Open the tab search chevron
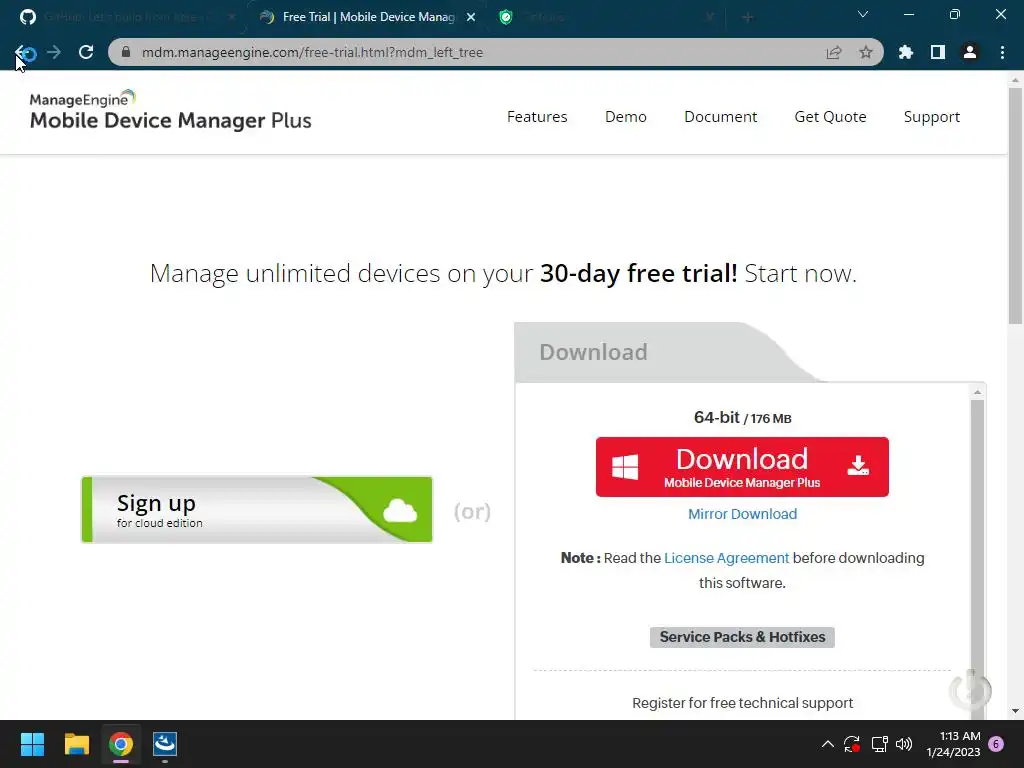Image resolution: width=1024 pixels, height=768 pixels. click(863, 14)
